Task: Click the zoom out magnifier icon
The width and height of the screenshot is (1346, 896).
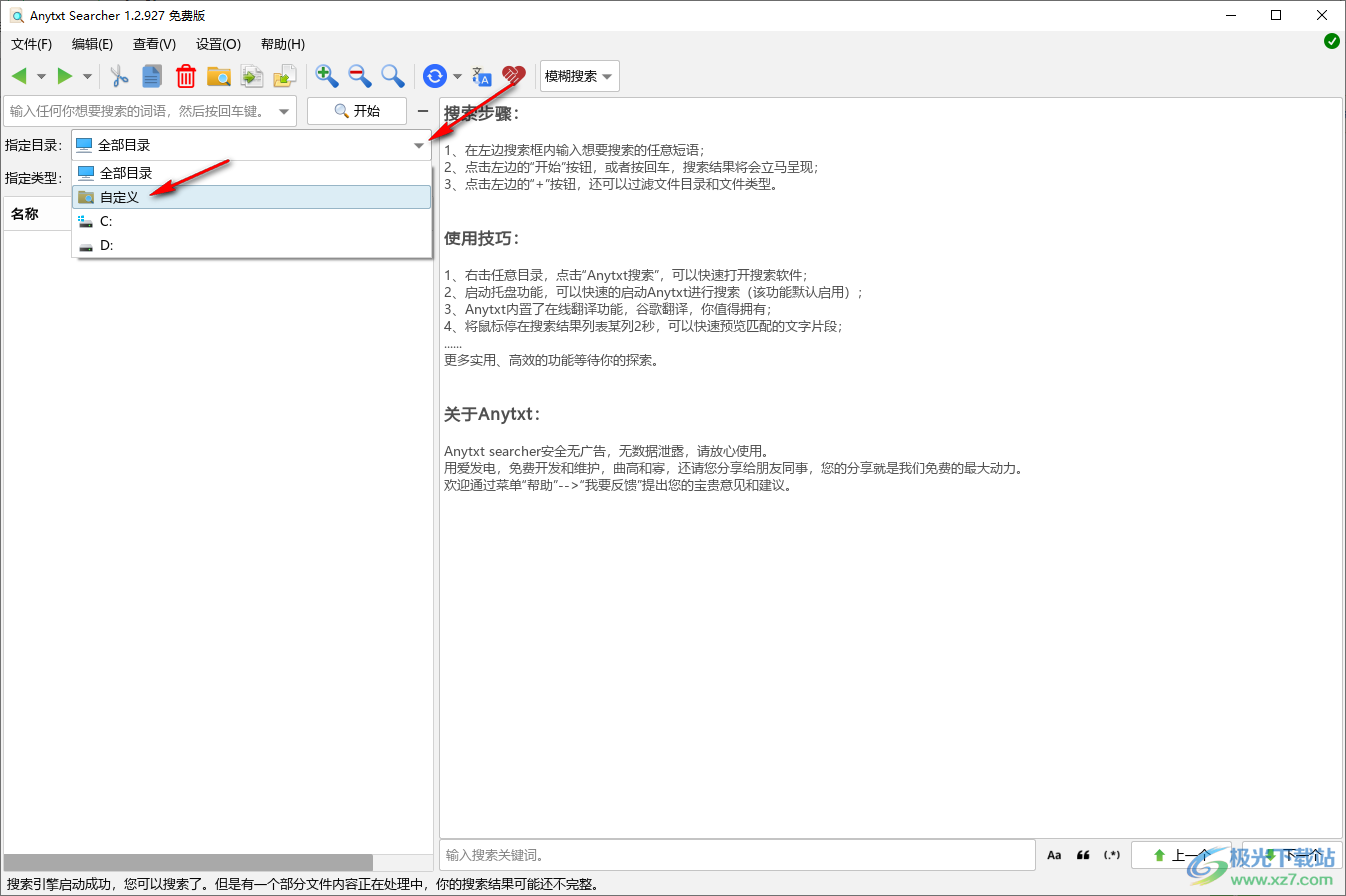Action: [x=360, y=76]
